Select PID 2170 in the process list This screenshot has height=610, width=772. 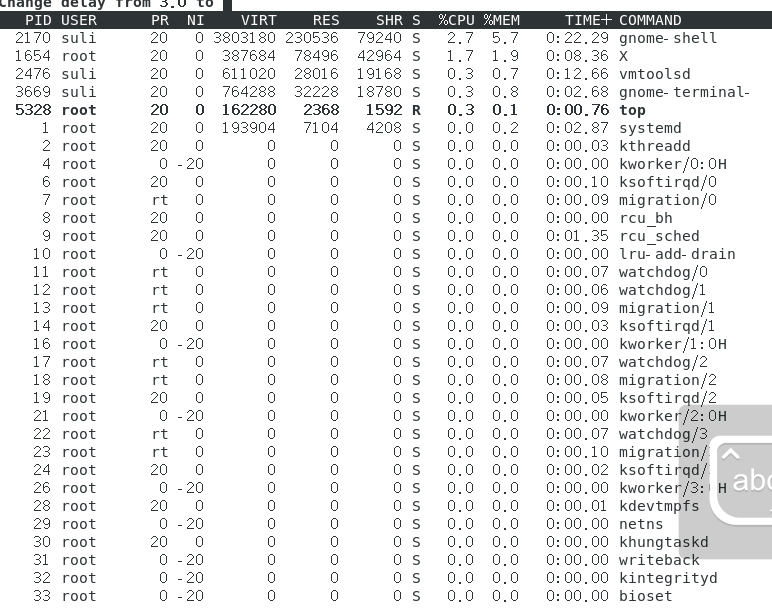[33, 38]
